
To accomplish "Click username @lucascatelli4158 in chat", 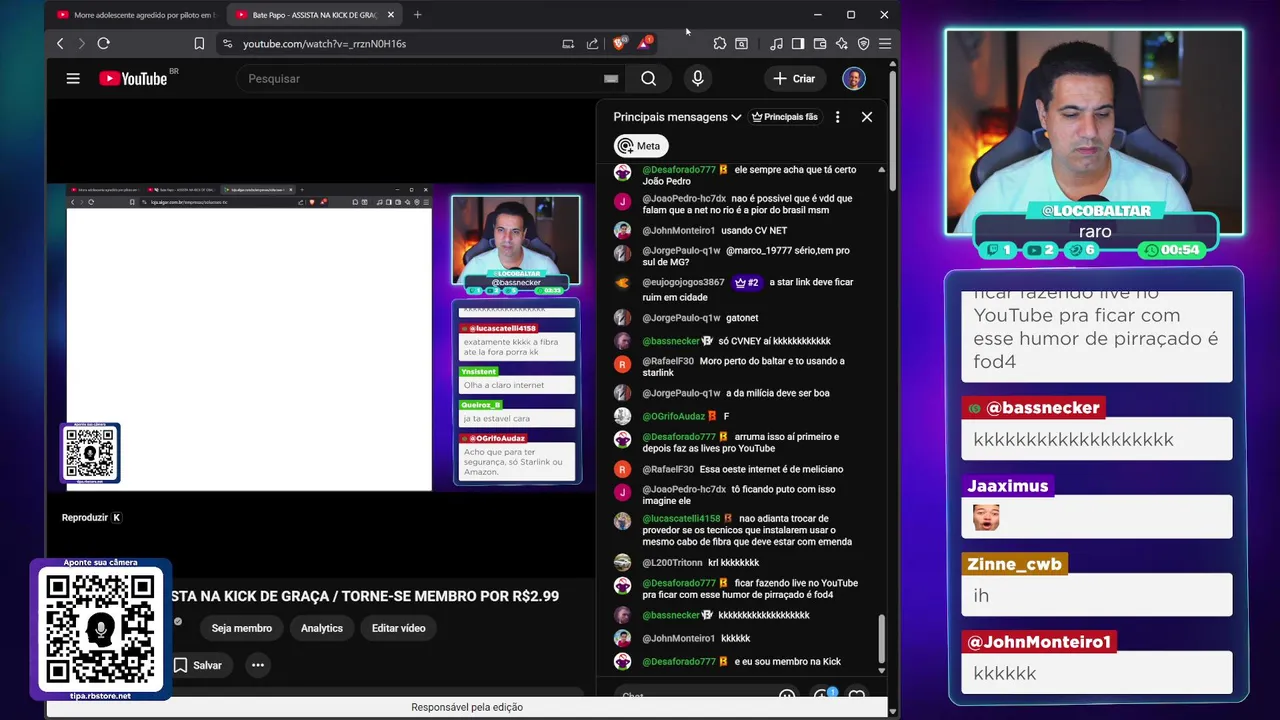I will pyautogui.click(x=681, y=519).
